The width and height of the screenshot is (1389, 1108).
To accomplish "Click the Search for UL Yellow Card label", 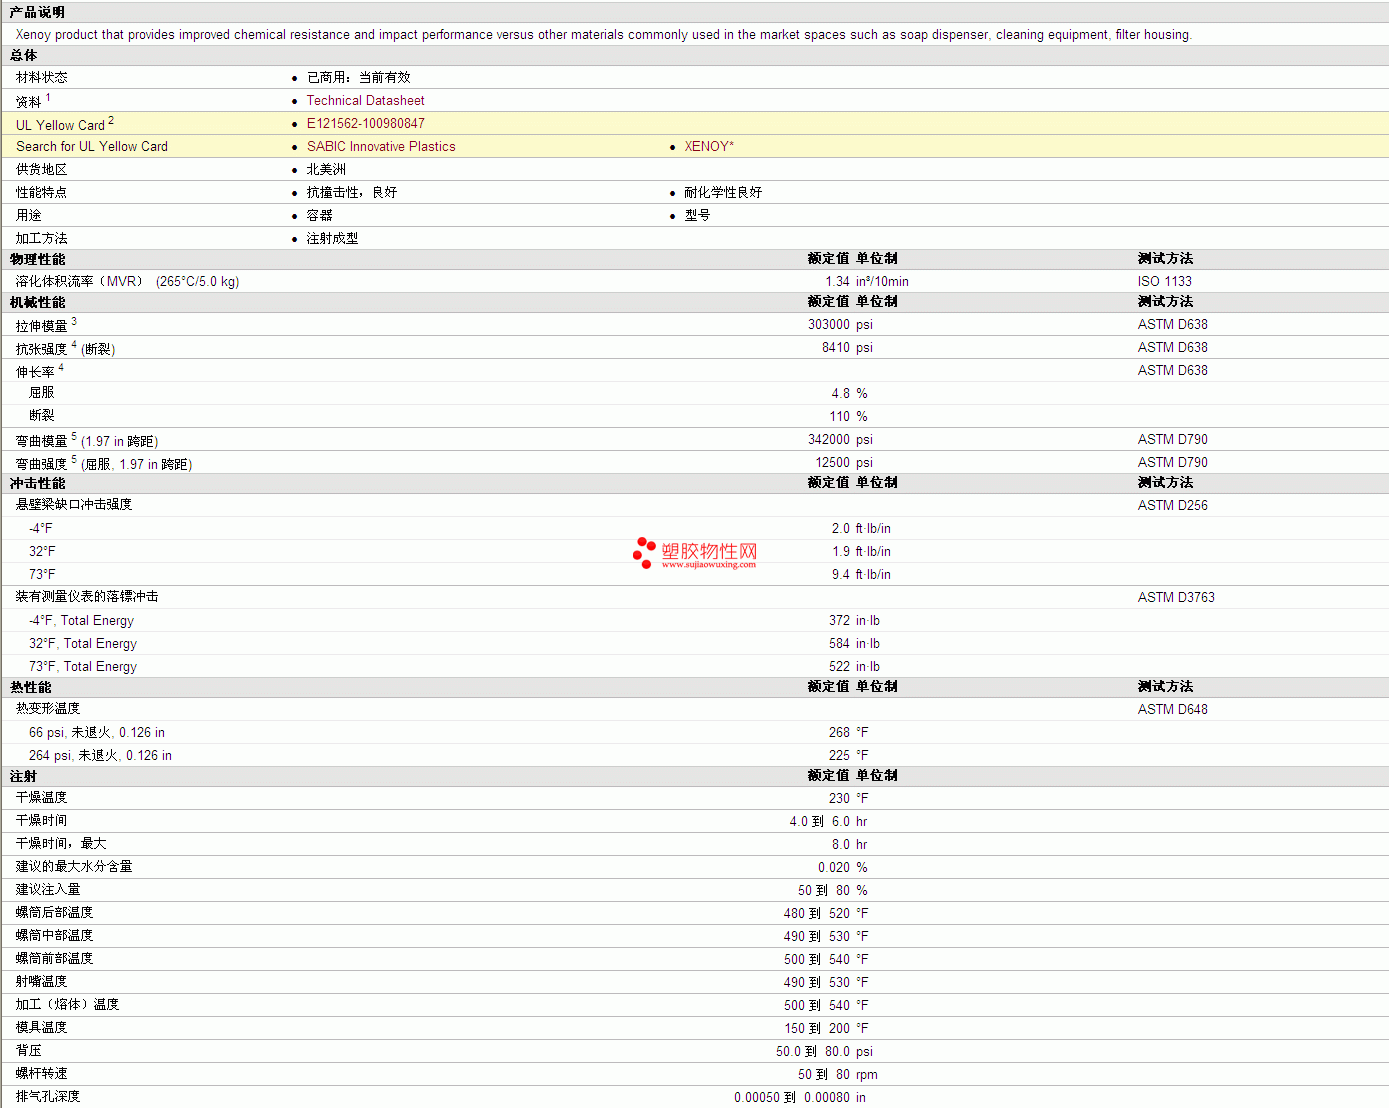I will point(92,147).
